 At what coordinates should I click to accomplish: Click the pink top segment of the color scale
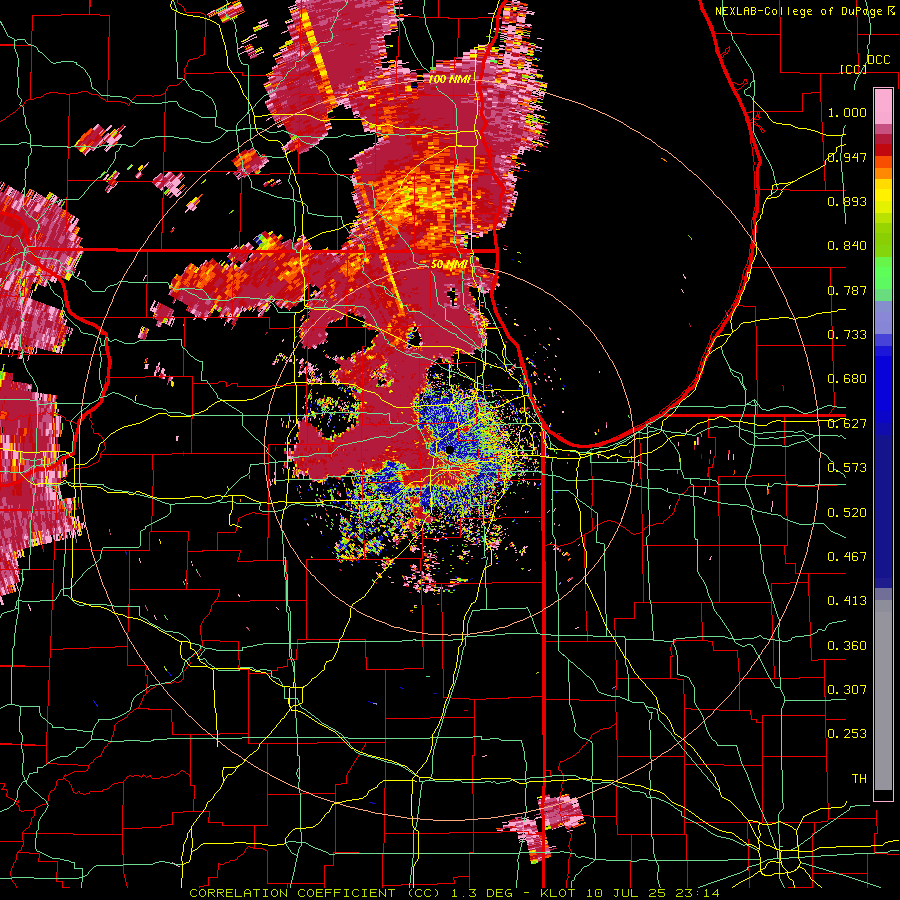[883, 107]
